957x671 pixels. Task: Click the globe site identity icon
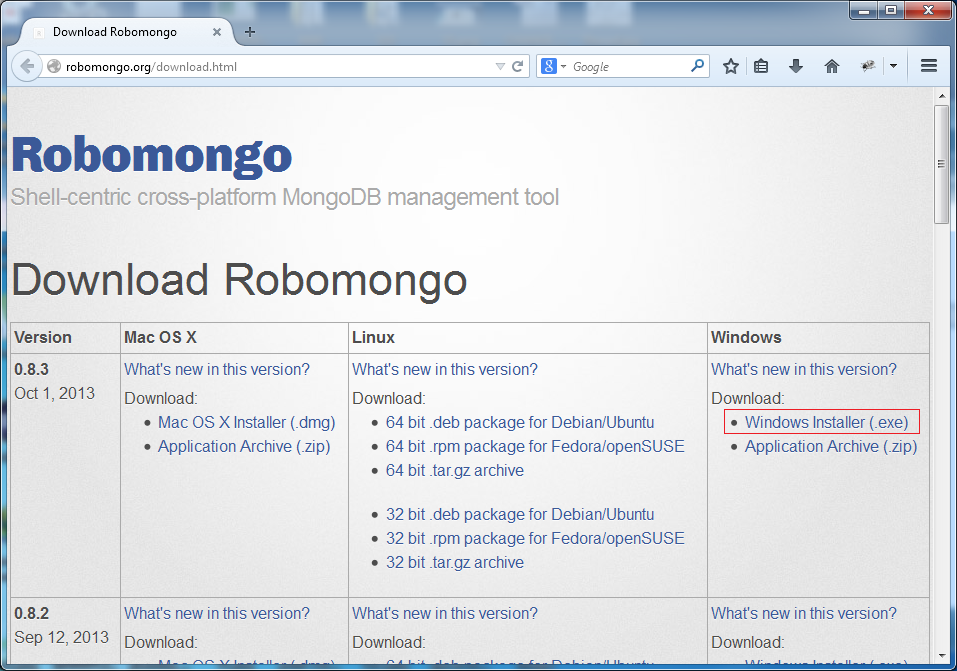click(x=54, y=66)
